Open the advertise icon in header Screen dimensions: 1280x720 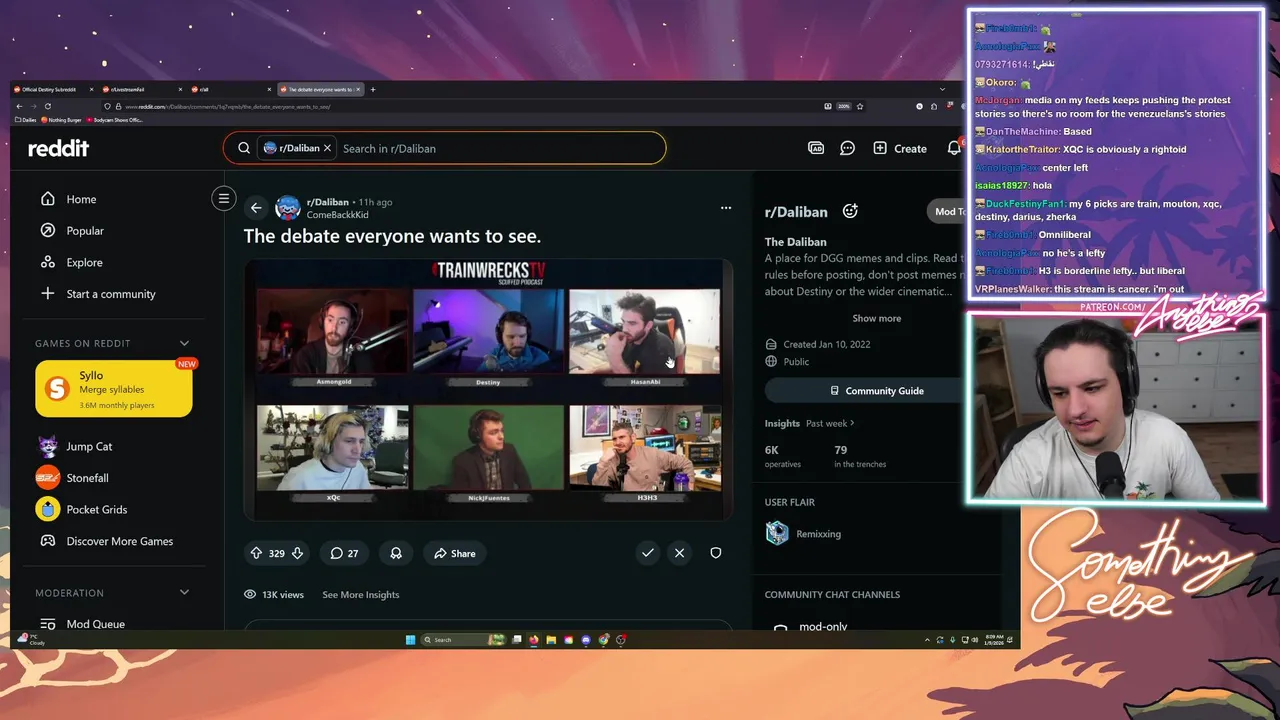pyautogui.click(x=816, y=148)
